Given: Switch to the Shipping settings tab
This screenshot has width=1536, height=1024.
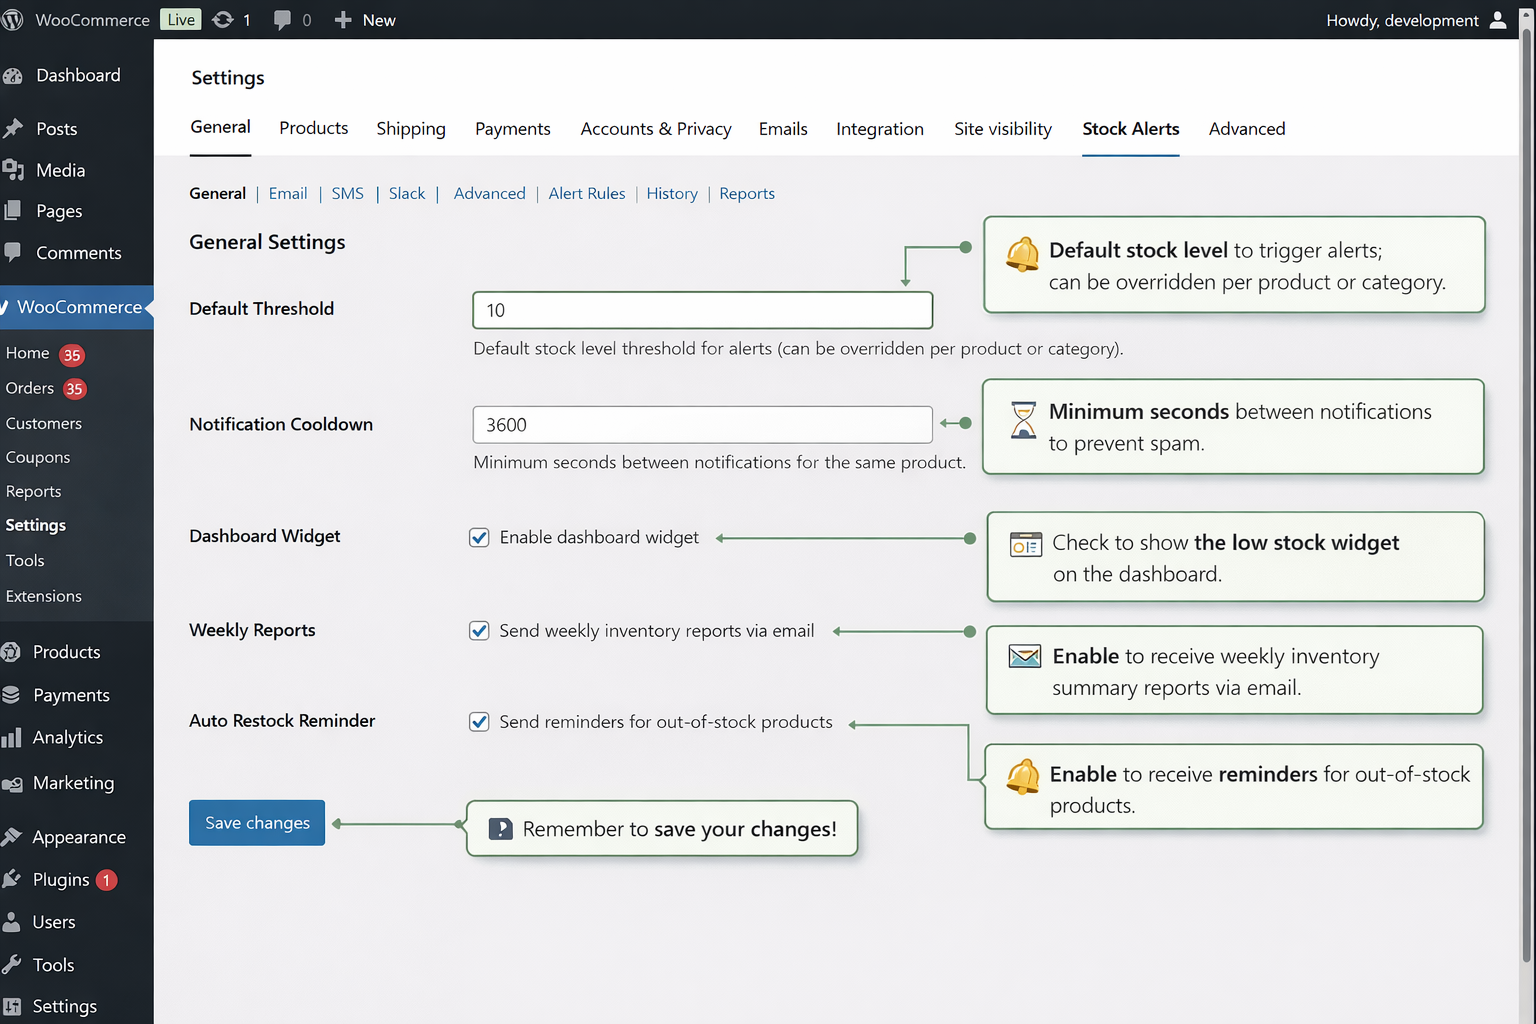Looking at the screenshot, I should pos(411,129).
